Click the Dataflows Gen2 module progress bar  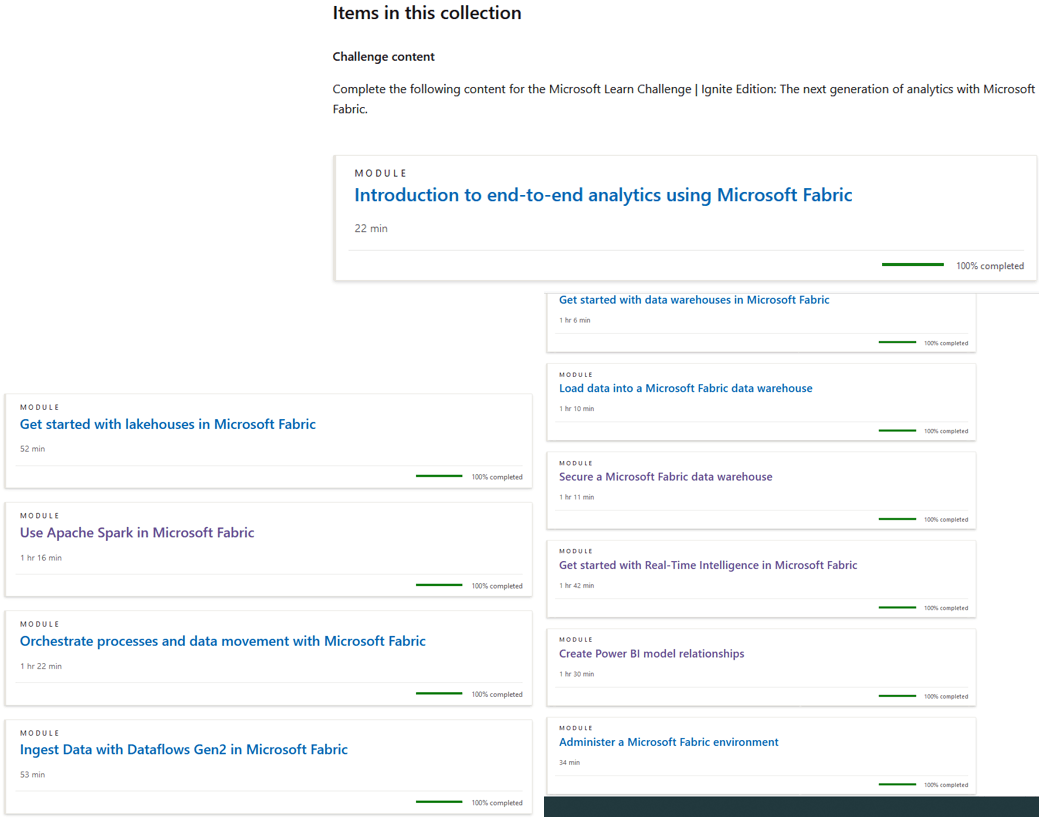tap(439, 801)
